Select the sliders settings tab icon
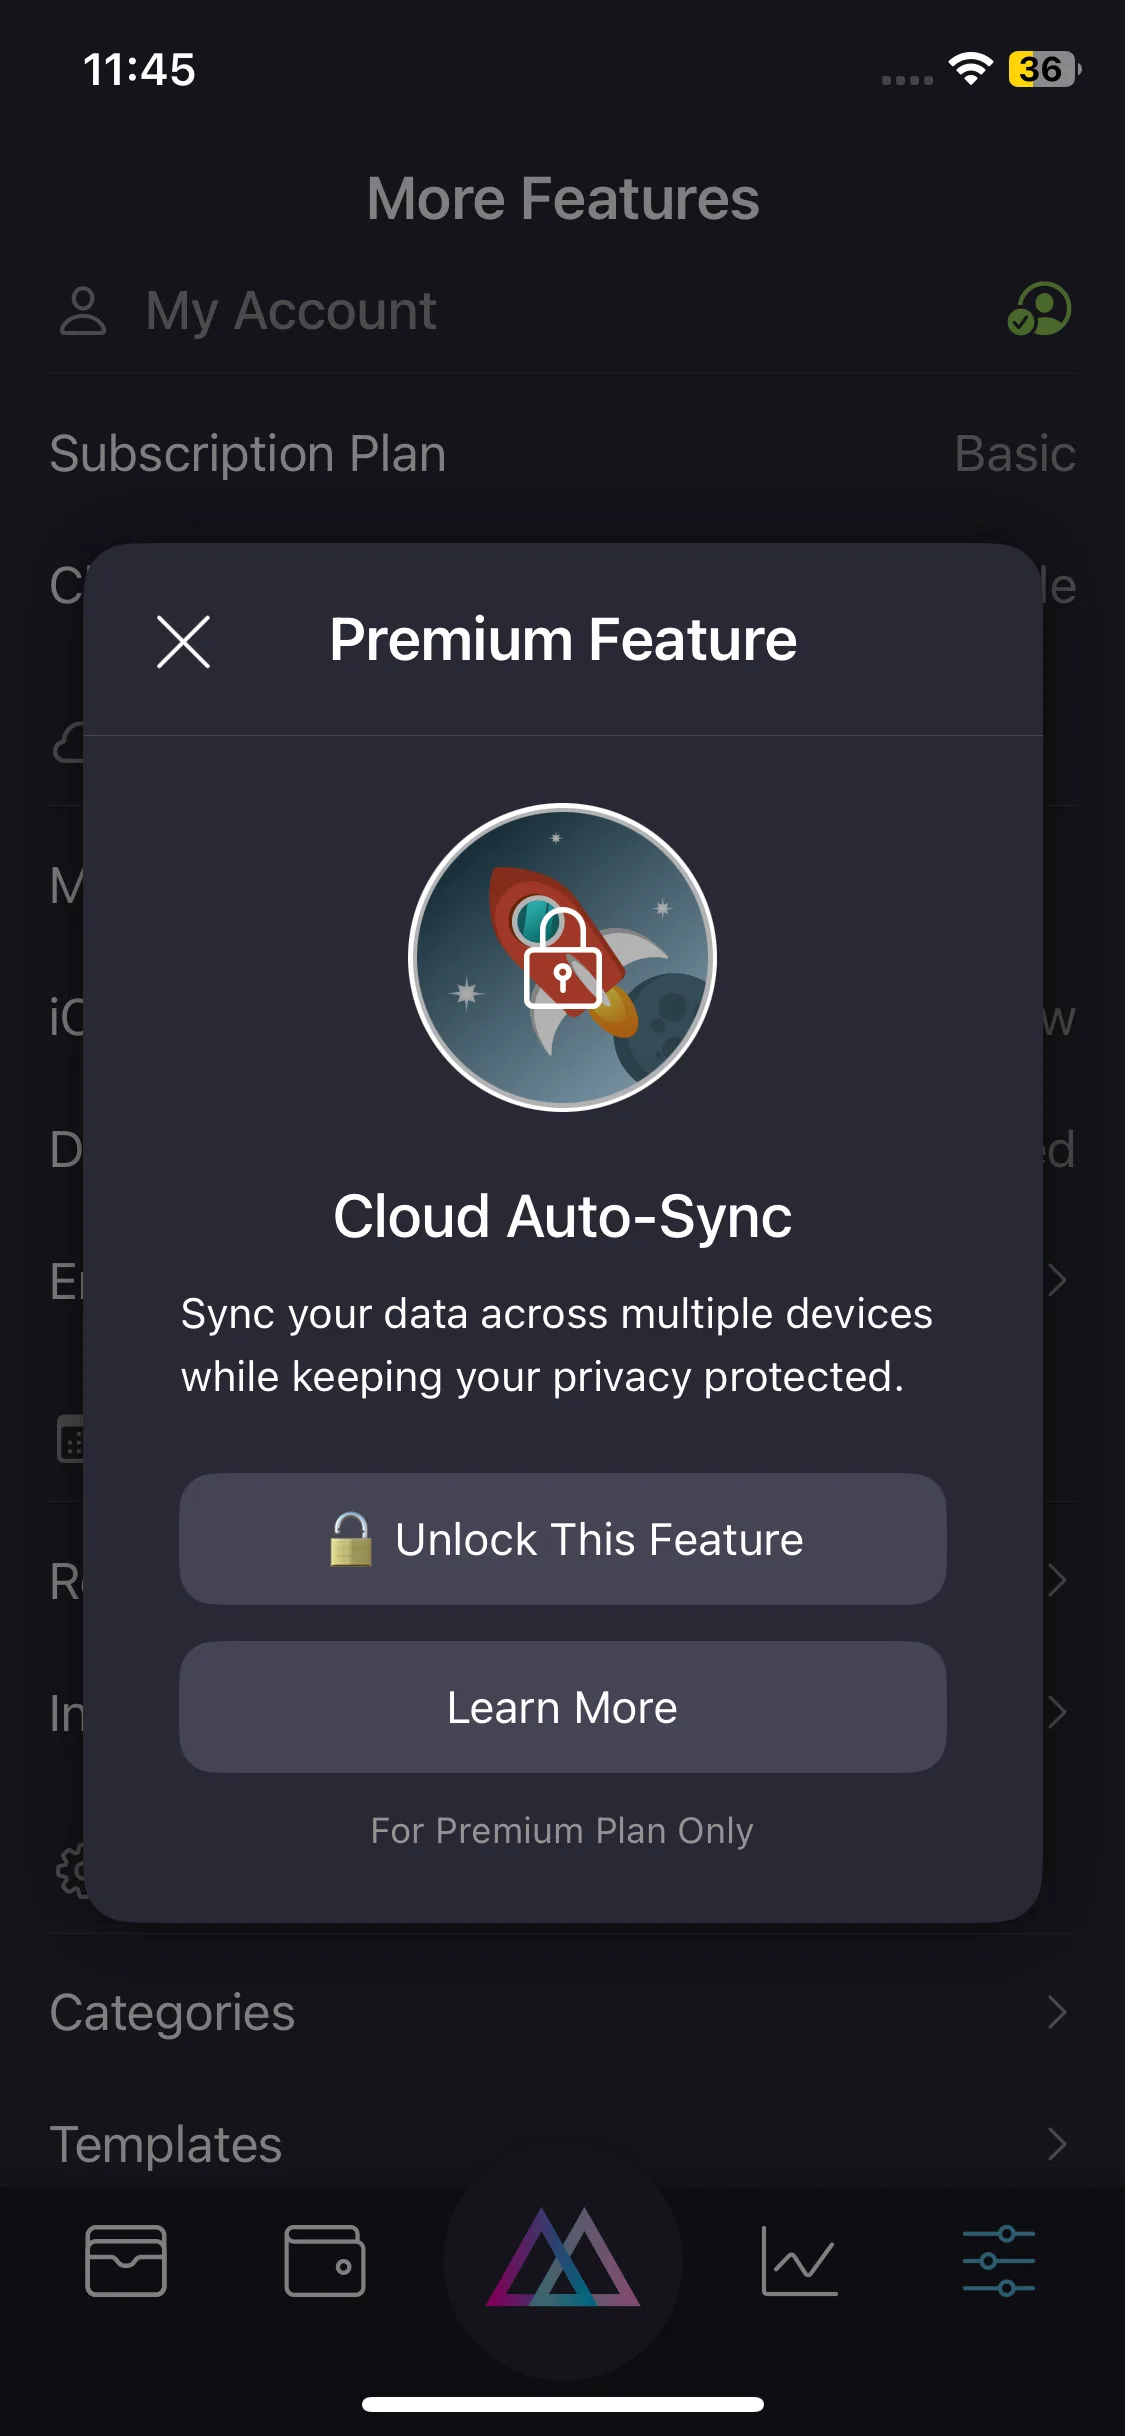1125x2436 pixels. (998, 2261)
